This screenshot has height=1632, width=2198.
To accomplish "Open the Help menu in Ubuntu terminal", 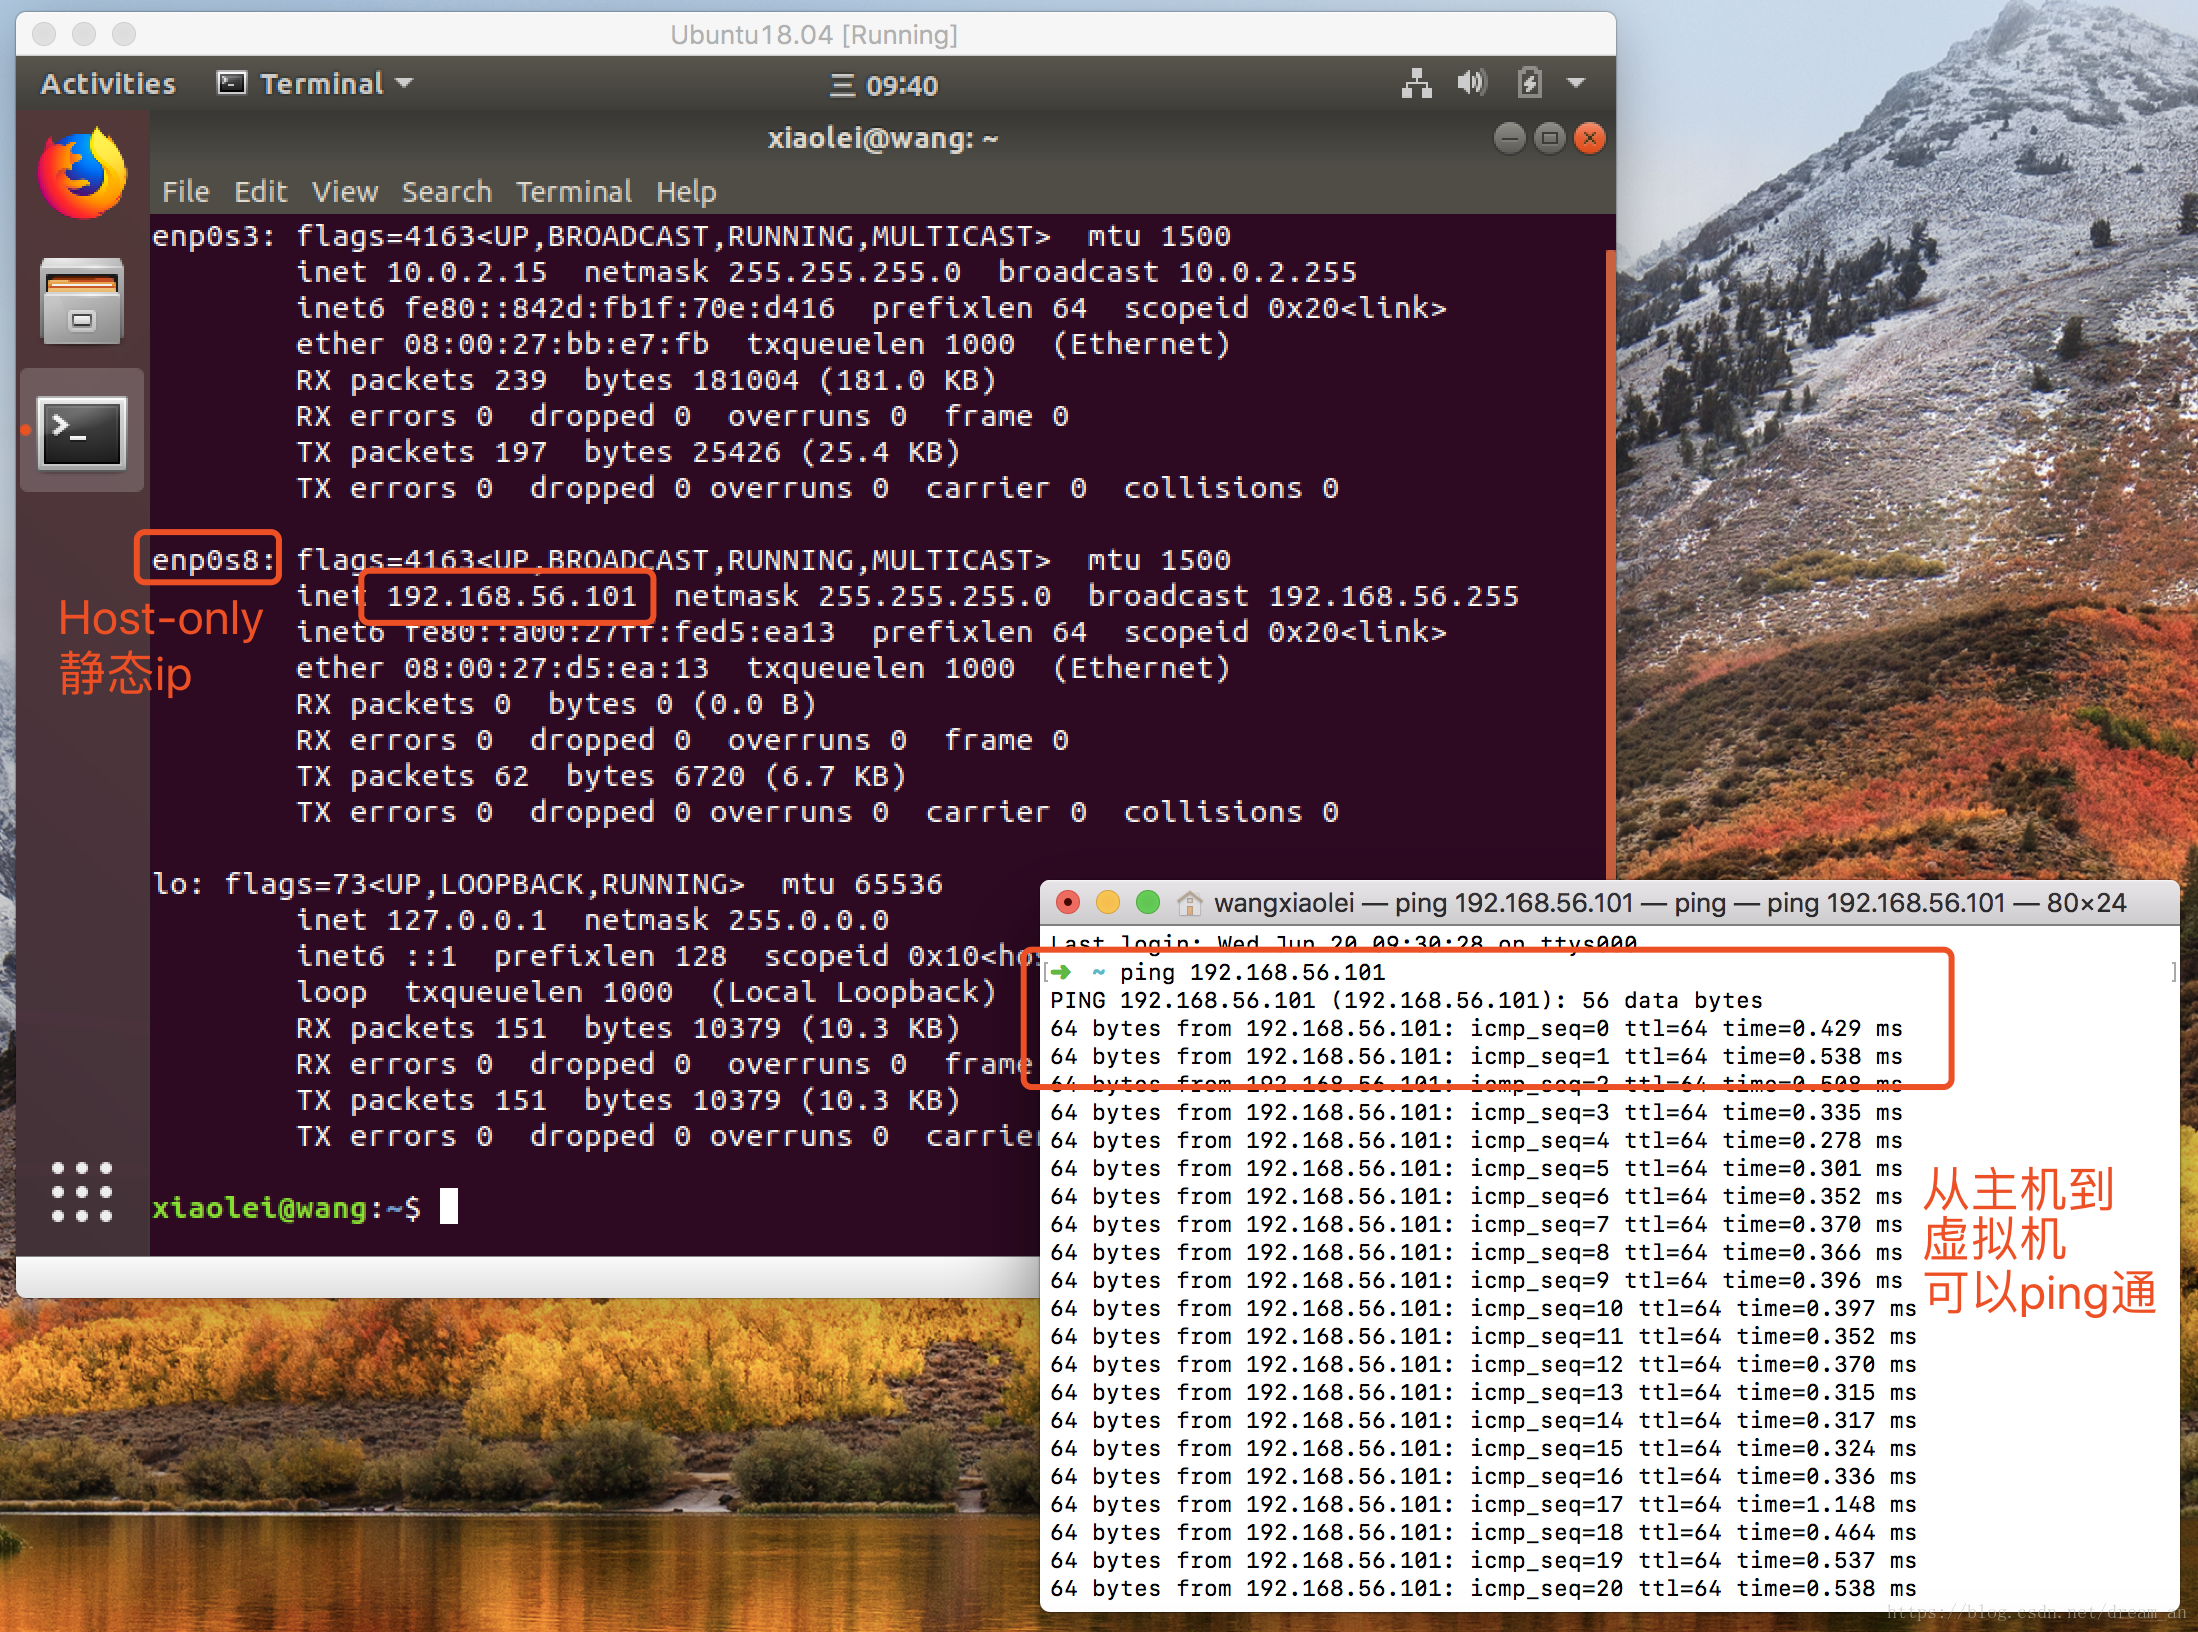I will (686, 191).
